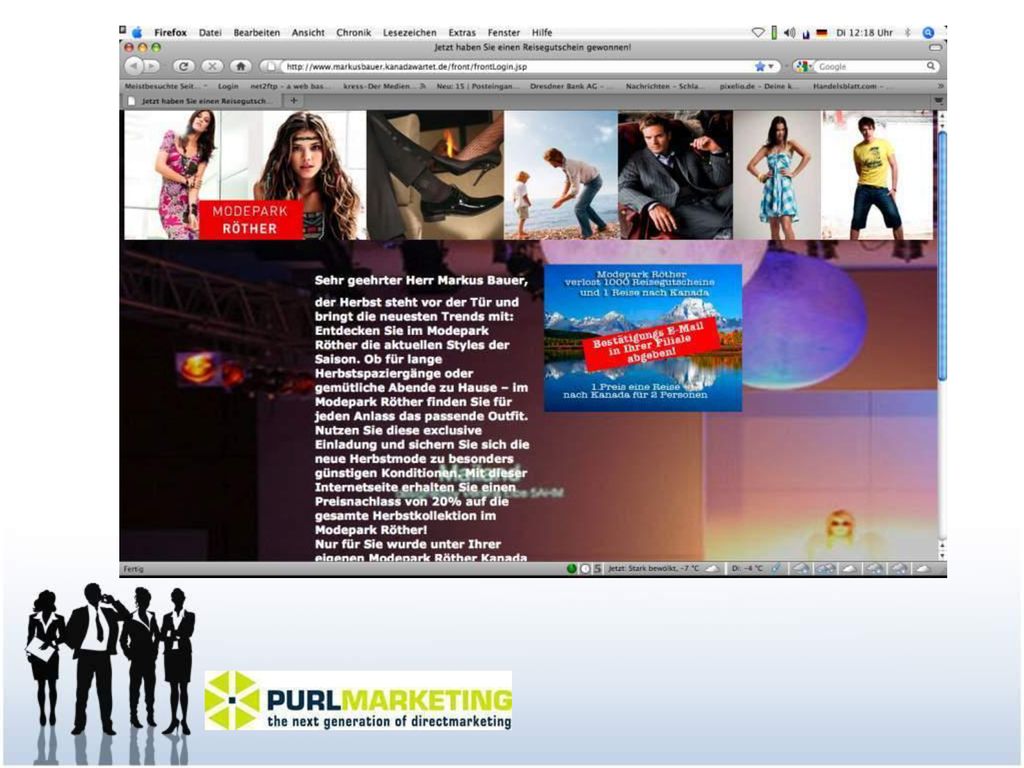Image resolution: width=1024 pixels, height=768 pixels.
Task: Toggle the toolbar with the window pill button
Action: click(x=935, y=48)
